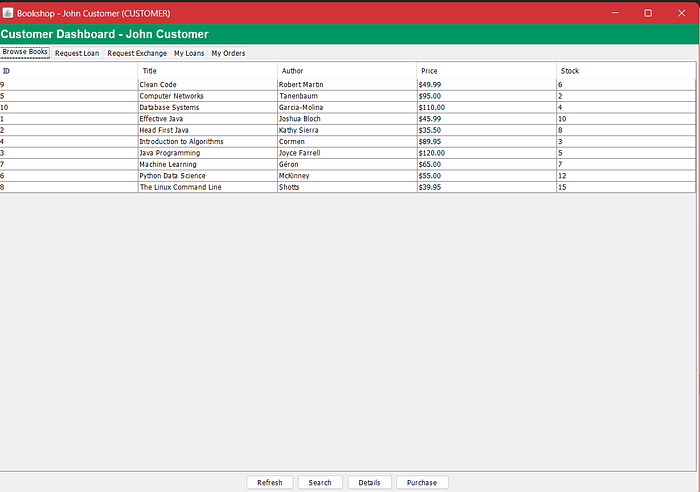This screenshot has width=700, height=492.
Task: Click the $45.99 price cell
Action: point(487,119)
